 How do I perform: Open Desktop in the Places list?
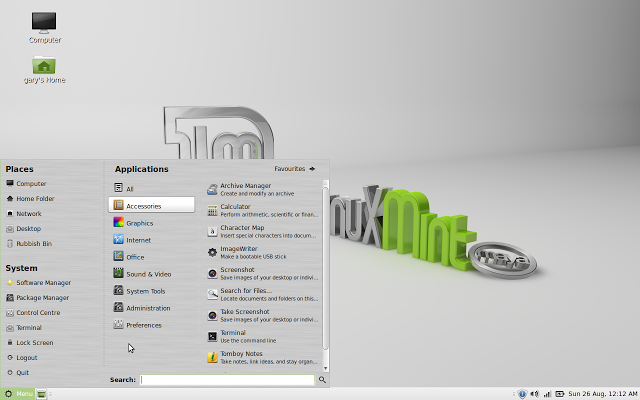pos(23,229)
